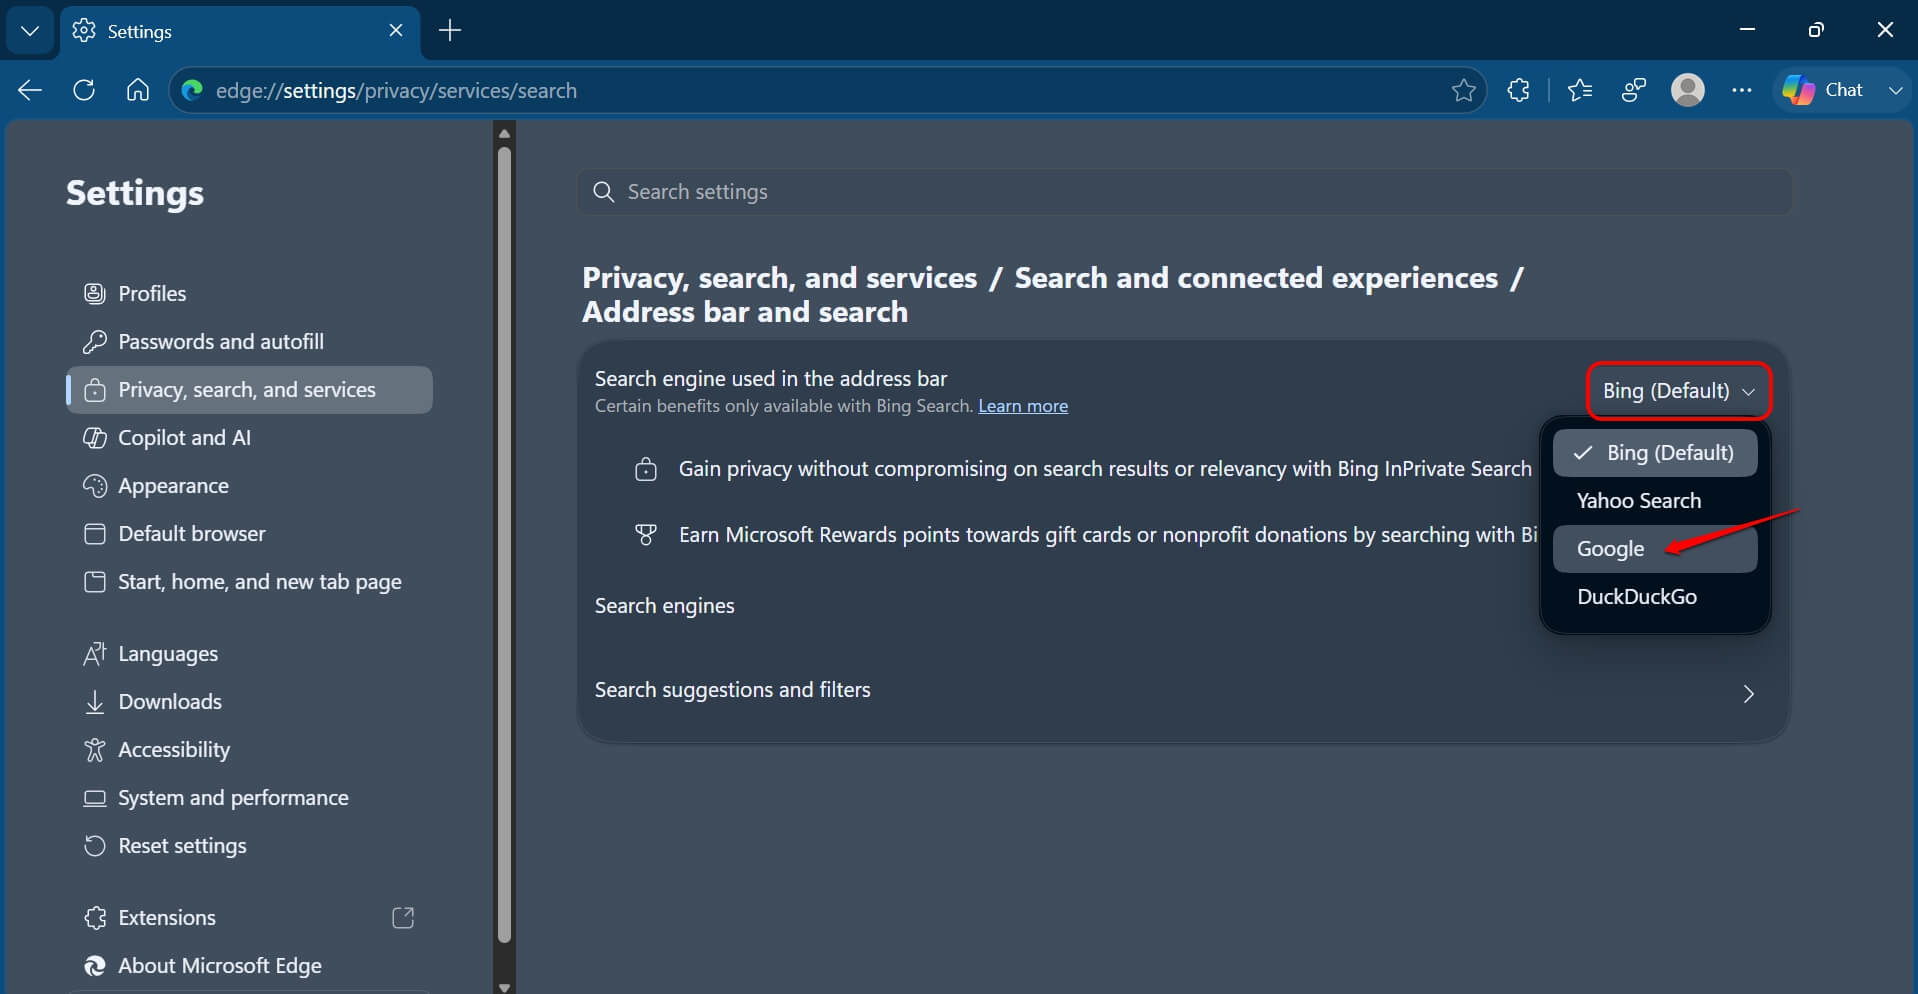
Task: Open the Favorites list icon
Action: click(1580, 90)
